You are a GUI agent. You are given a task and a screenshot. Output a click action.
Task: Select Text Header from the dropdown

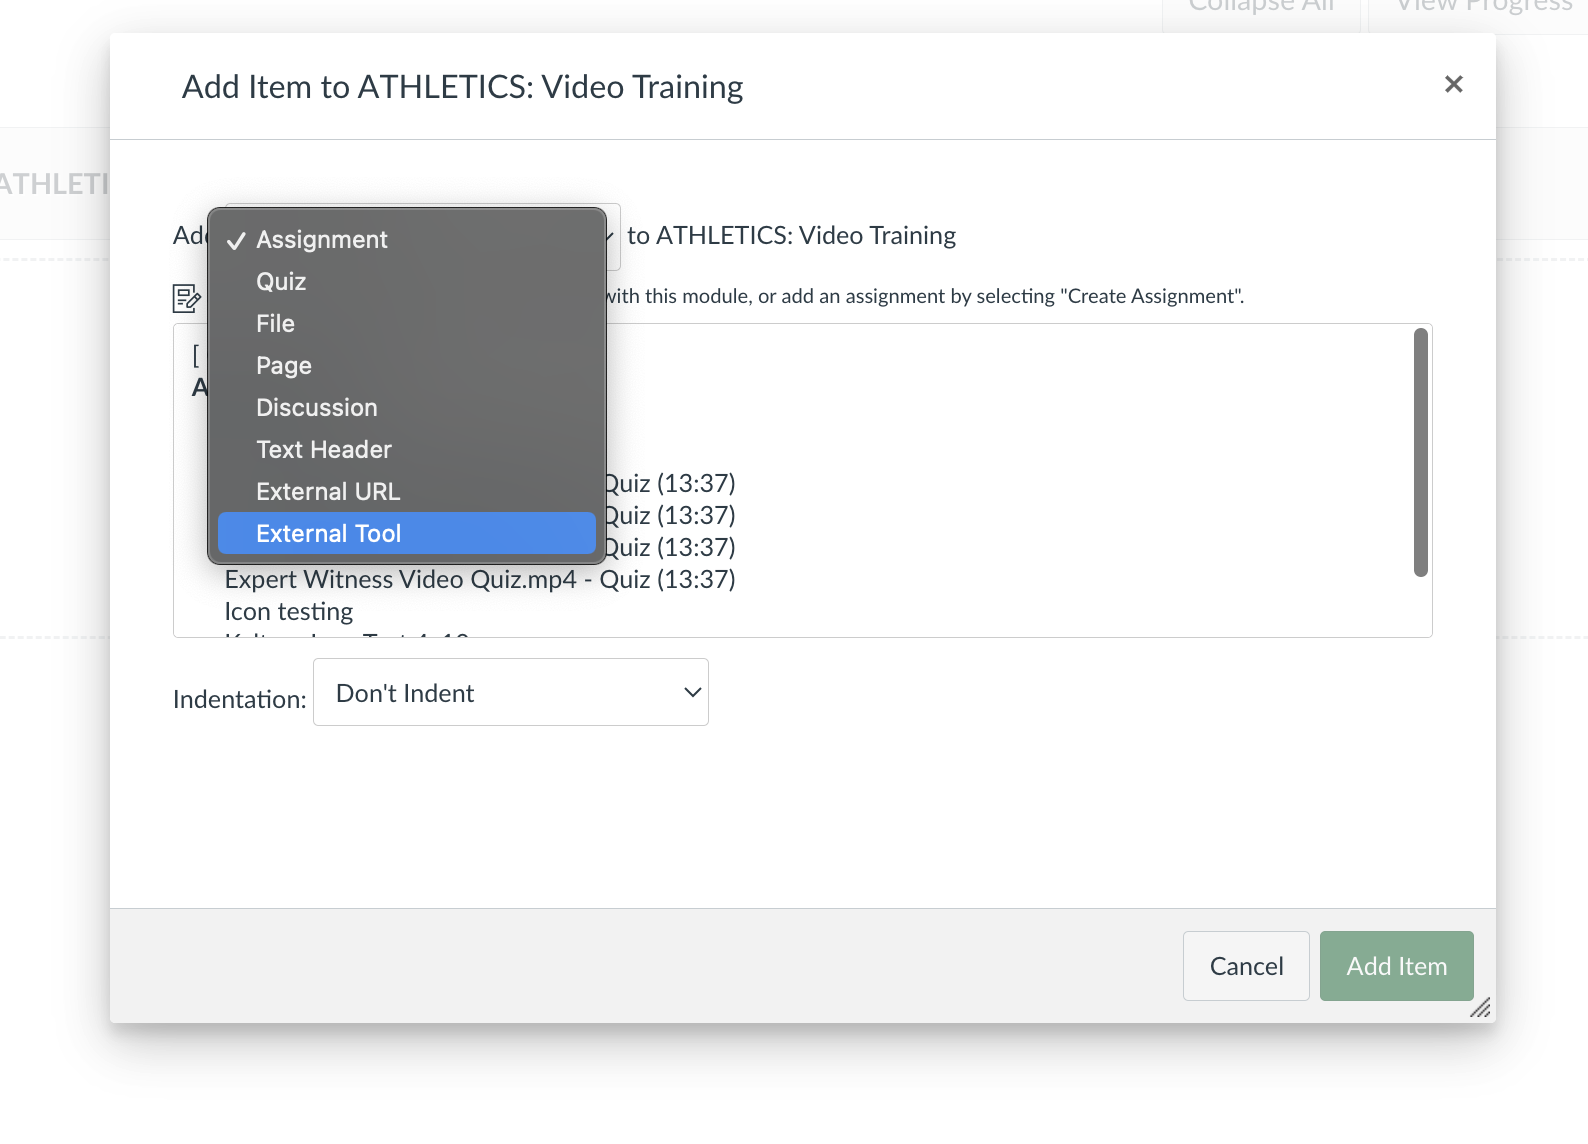point(323,450)
